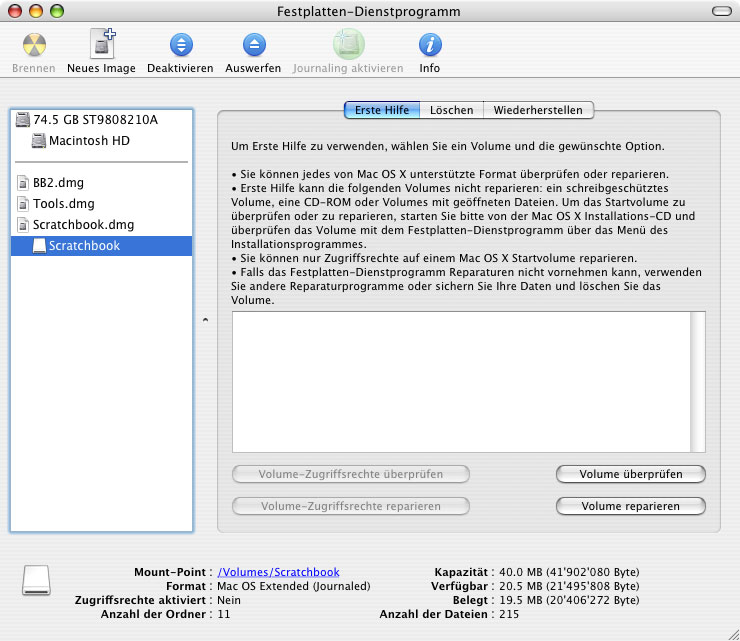Viewport: 740px width, 641px height.
Task: Click the splitter handle between sidebar and panel
Action: 205,320
